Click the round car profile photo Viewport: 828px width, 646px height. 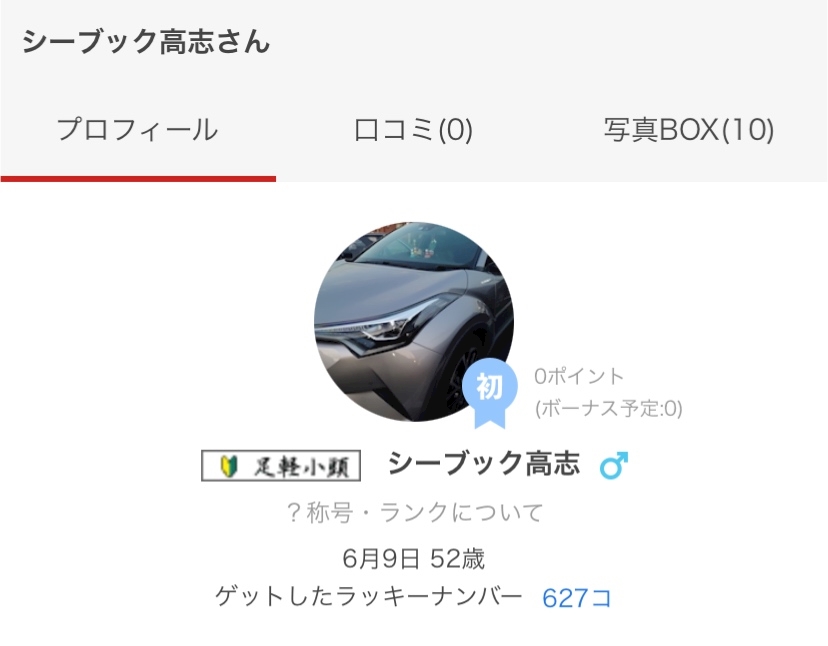point(413,322)
